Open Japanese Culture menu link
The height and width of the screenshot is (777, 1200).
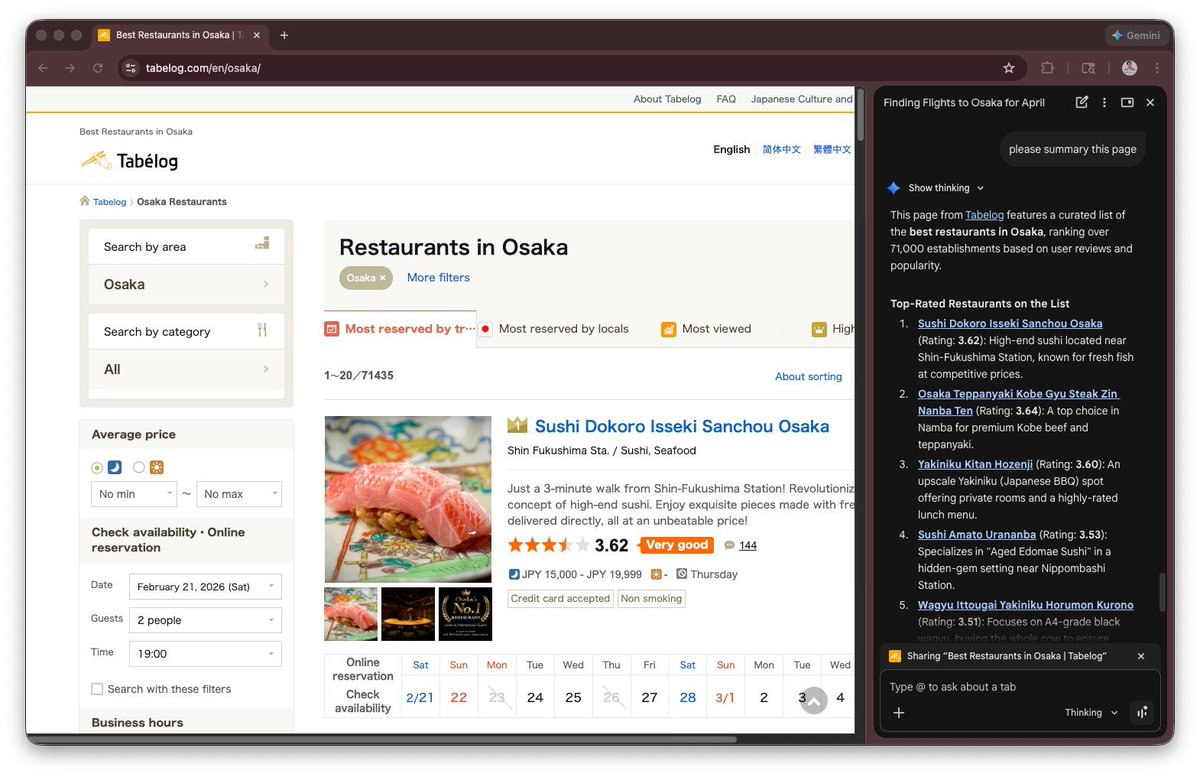coord(802,99)
